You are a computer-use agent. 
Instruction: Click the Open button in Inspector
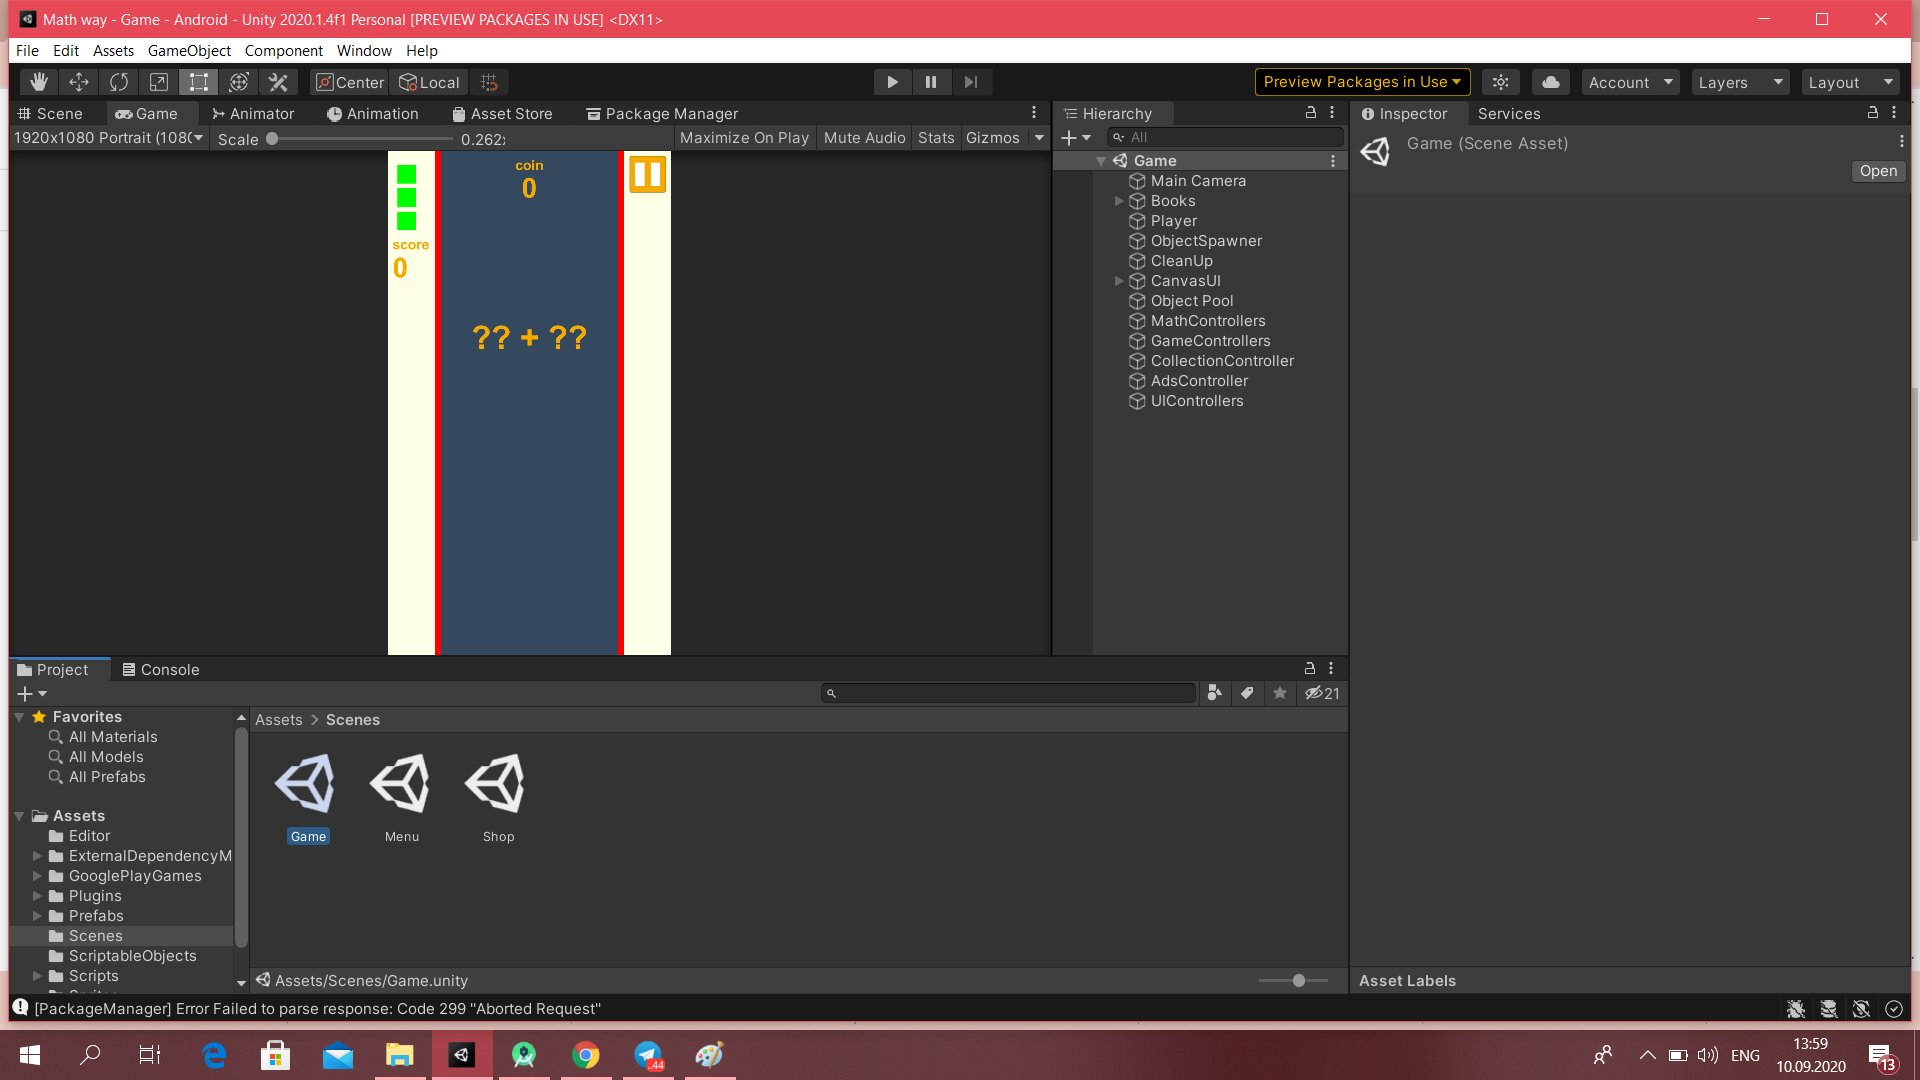click(x=1877, y=171)
